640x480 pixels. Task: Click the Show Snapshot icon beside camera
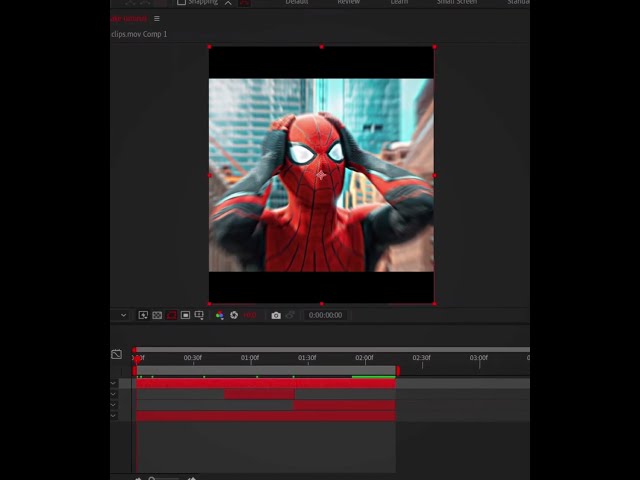[290, 315]
